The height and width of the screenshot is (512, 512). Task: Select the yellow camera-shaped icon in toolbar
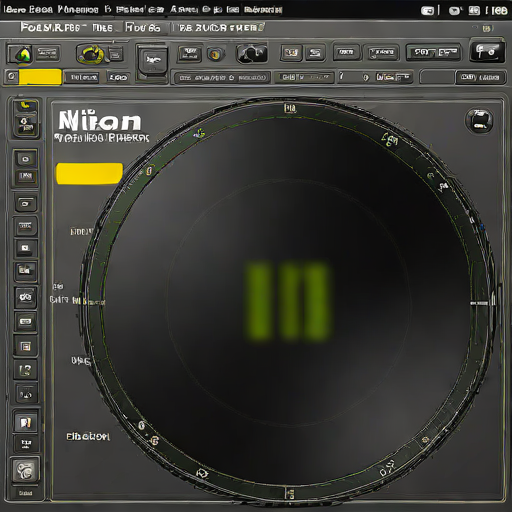coord(91,54)
